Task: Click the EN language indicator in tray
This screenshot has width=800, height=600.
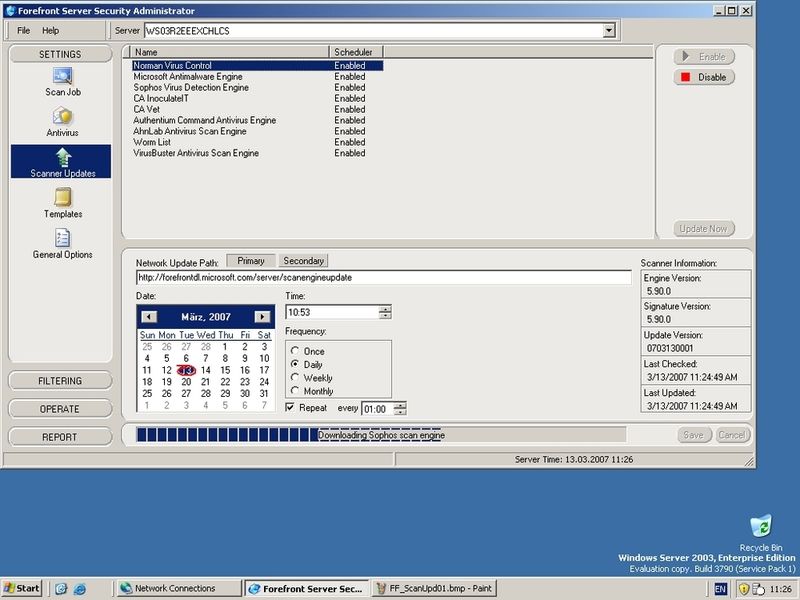Action: pyautogui.click(x=720, y=589)
